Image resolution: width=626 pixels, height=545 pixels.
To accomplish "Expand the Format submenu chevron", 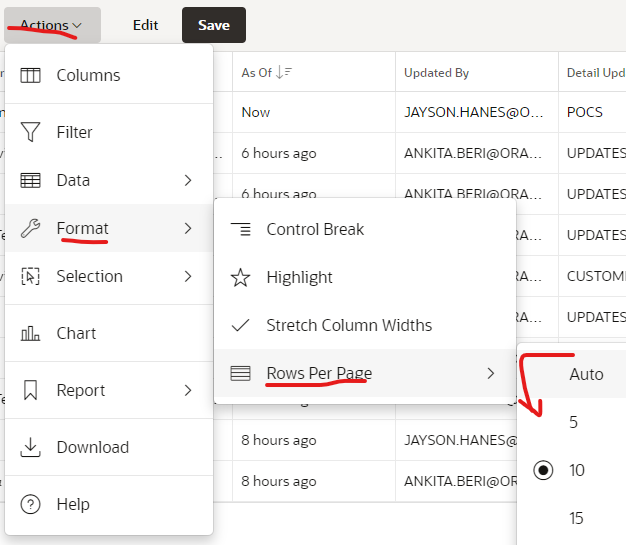I will pos(188,228).
